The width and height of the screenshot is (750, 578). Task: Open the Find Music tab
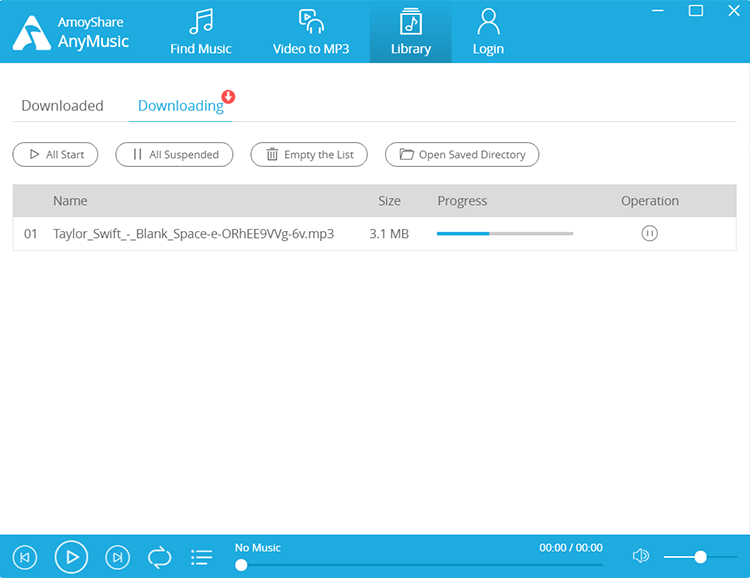200,32
